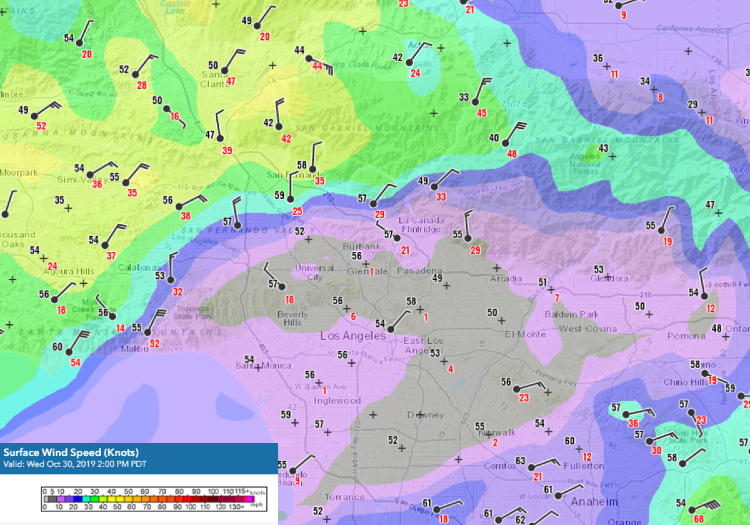Click station dot 52 with gust 28

tap(135, 75)
